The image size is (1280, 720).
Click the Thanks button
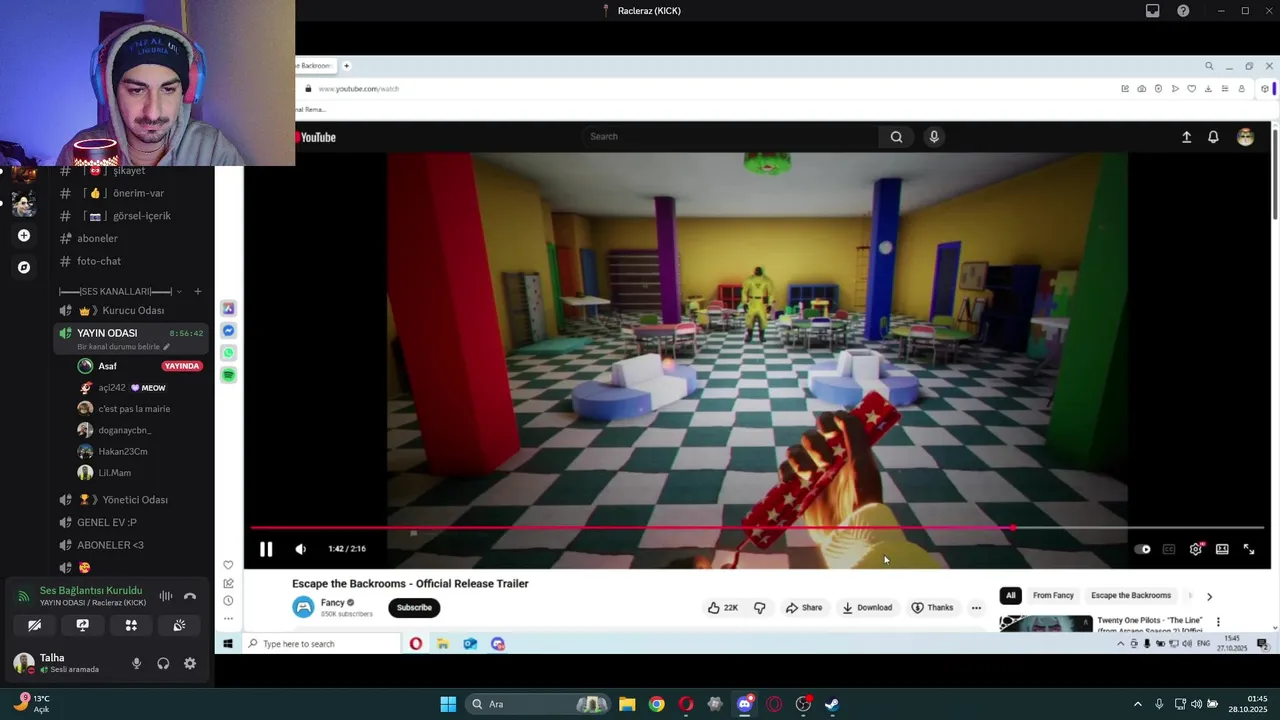(x=932, y=608)
